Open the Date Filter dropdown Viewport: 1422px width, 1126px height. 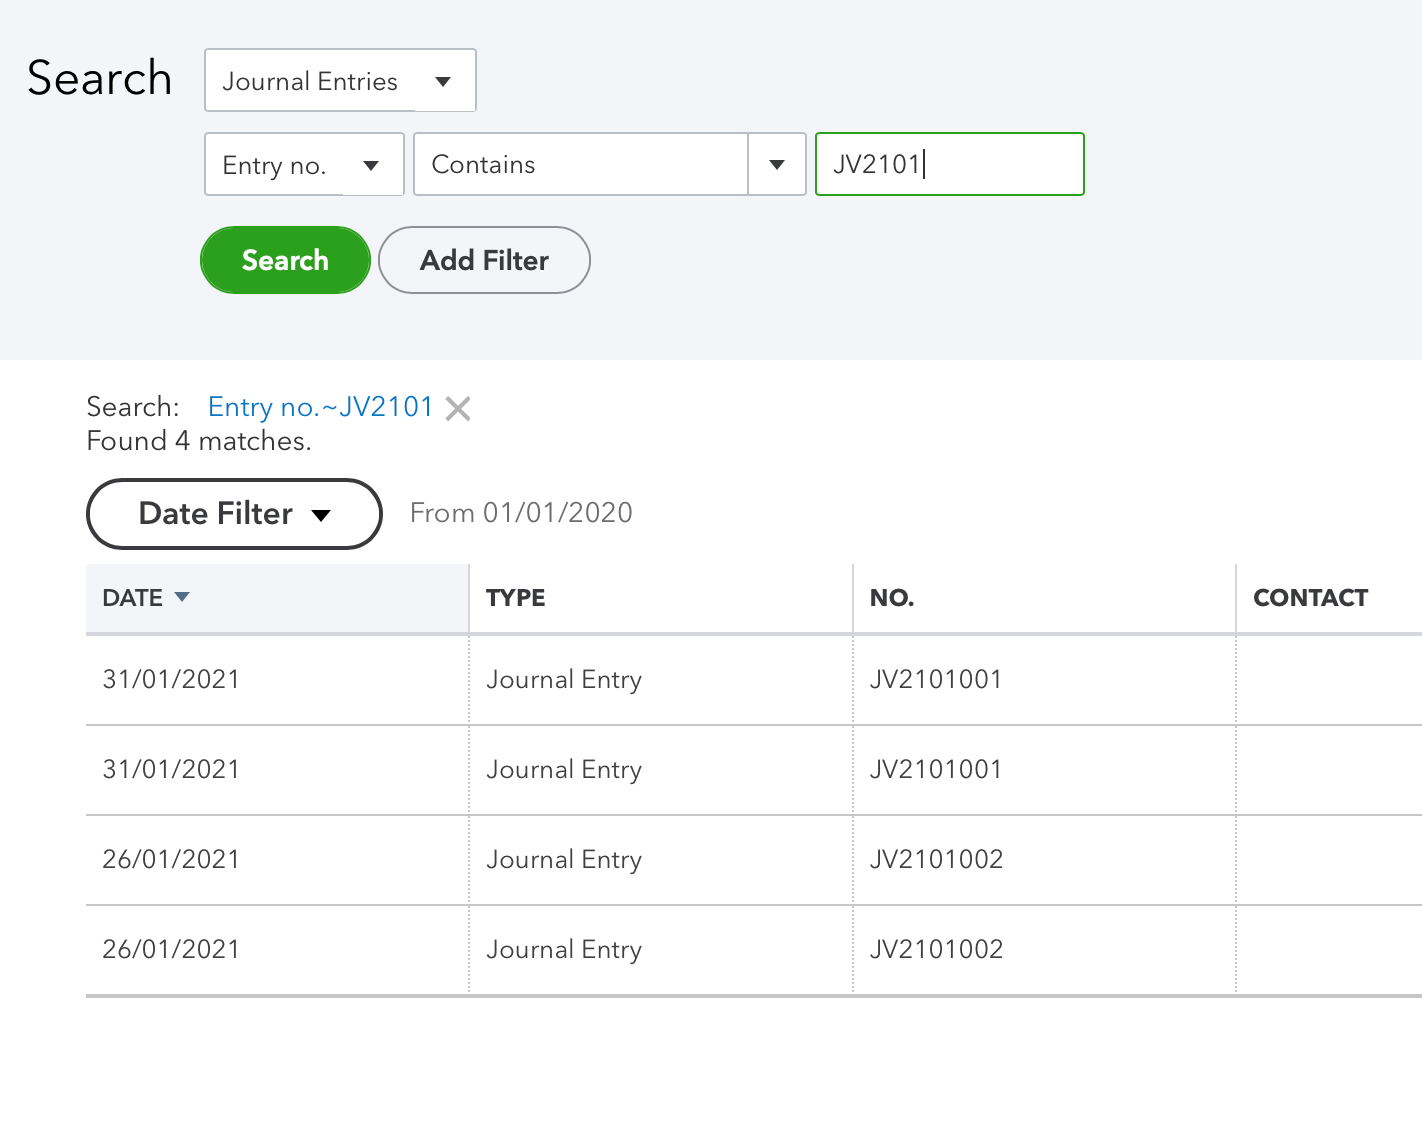pos(234,514)
